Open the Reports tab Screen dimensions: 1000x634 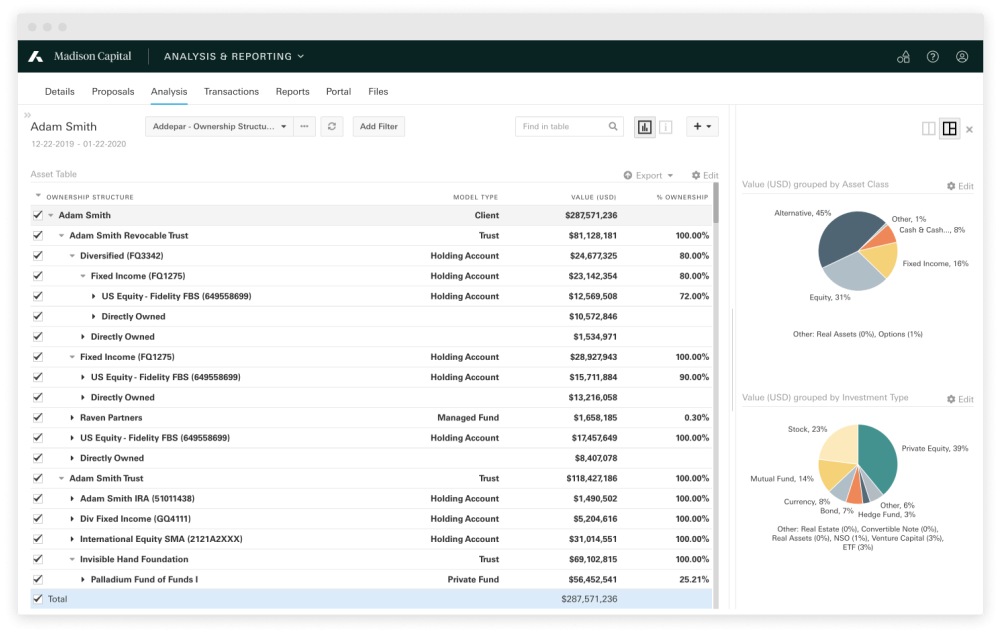[292, 92]
